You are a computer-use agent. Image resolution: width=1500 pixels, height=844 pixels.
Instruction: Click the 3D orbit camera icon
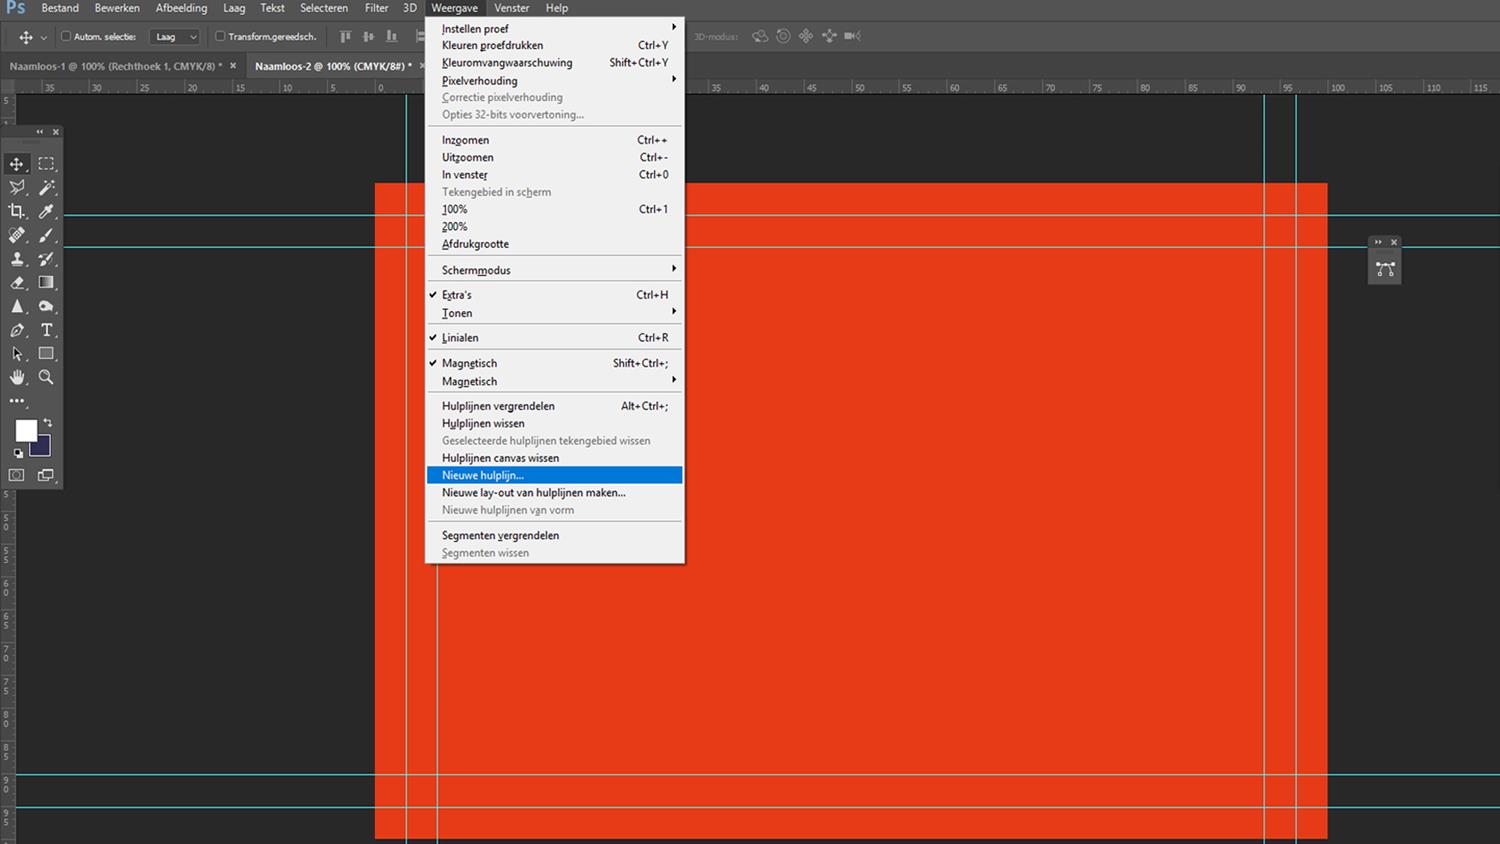[x=760, y=36]
